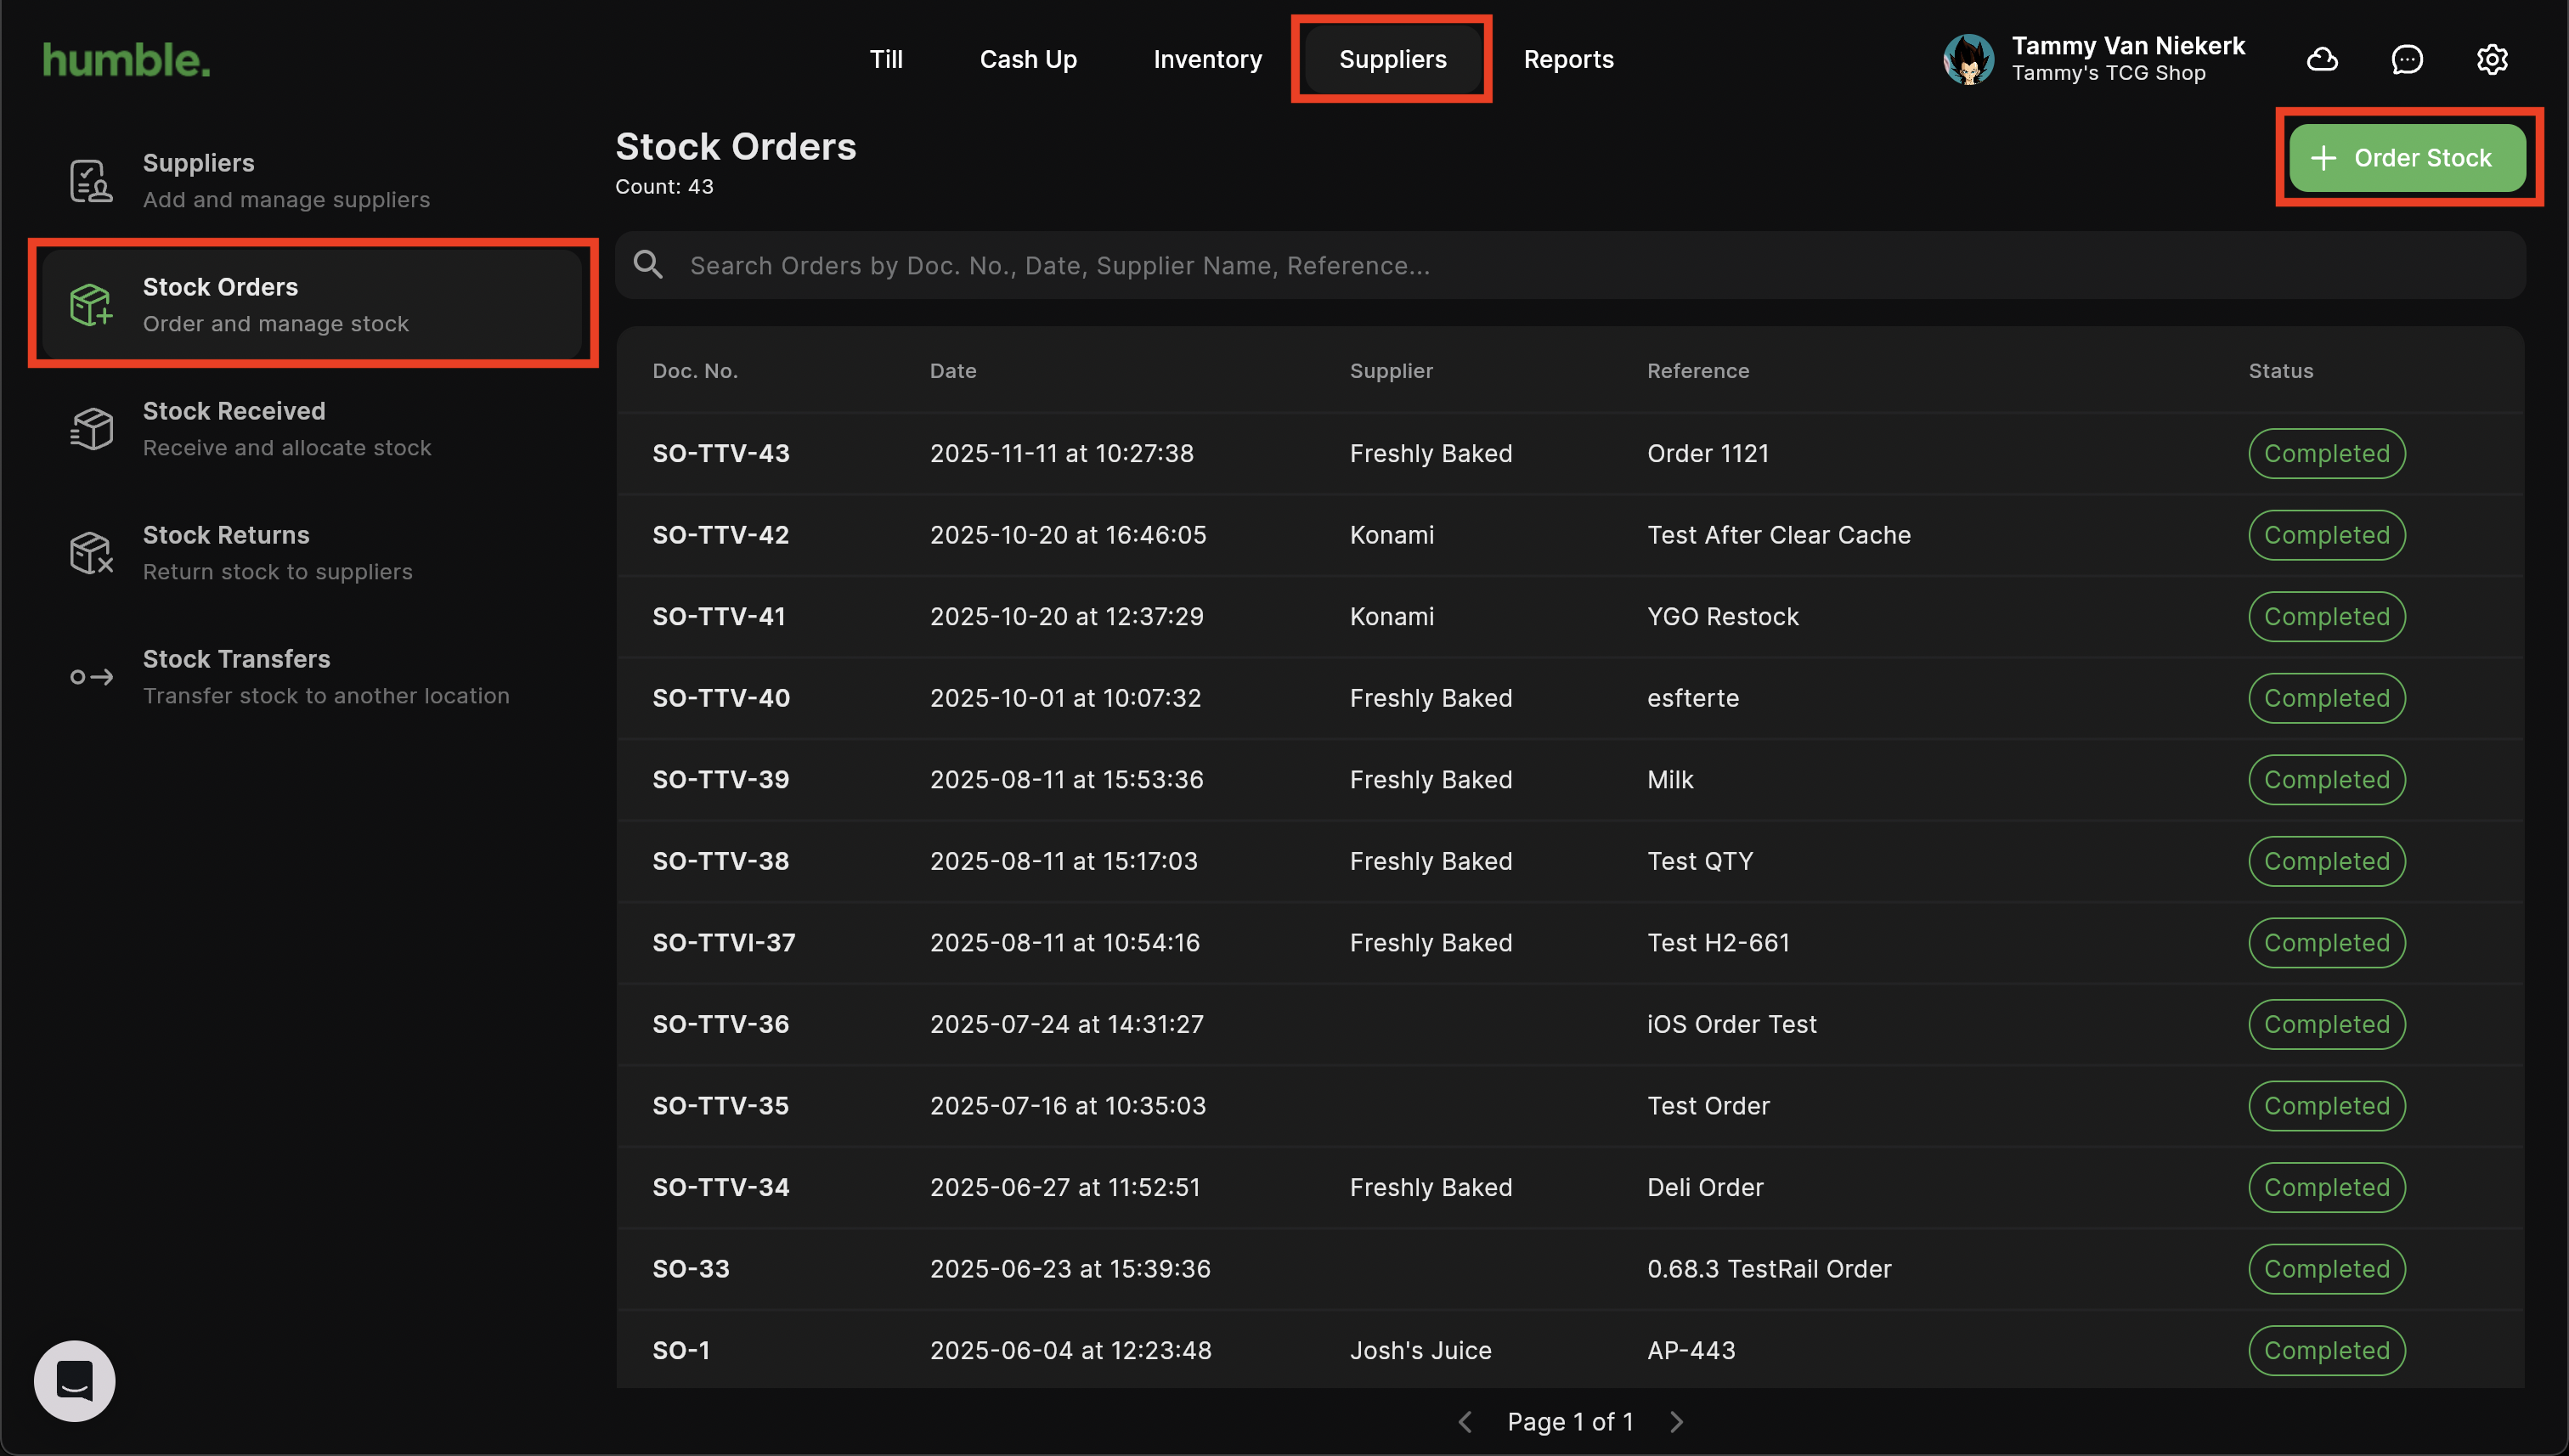The image size is (2569, 1456).
Task: Open the chat messages icon
Action: 2406,59
